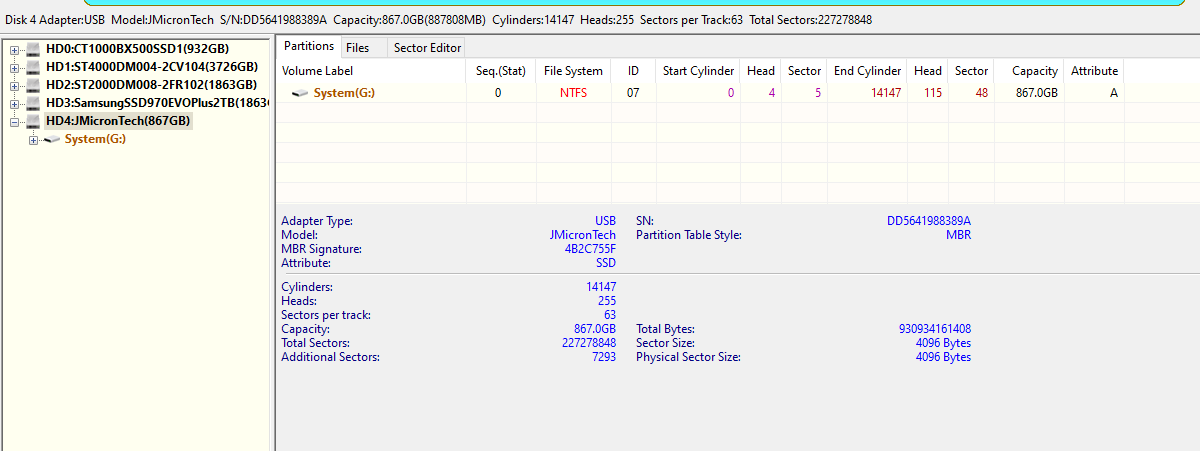Viewport: 1200px width, 451px height.
Task: Select the HD3 Samsung SSD 970 disk icon
Action: tap(34, 103)
